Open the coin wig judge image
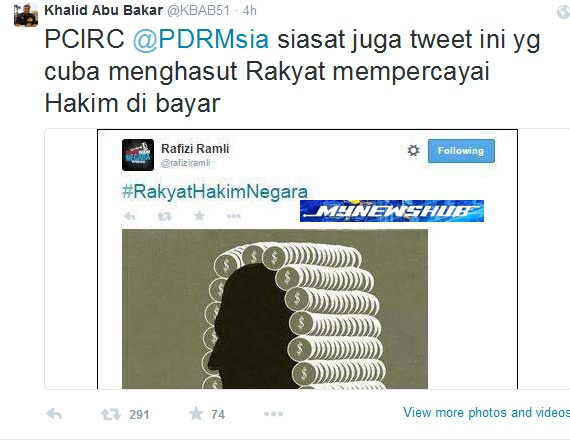This screenshot has height=445, width=570. point(275,309)
